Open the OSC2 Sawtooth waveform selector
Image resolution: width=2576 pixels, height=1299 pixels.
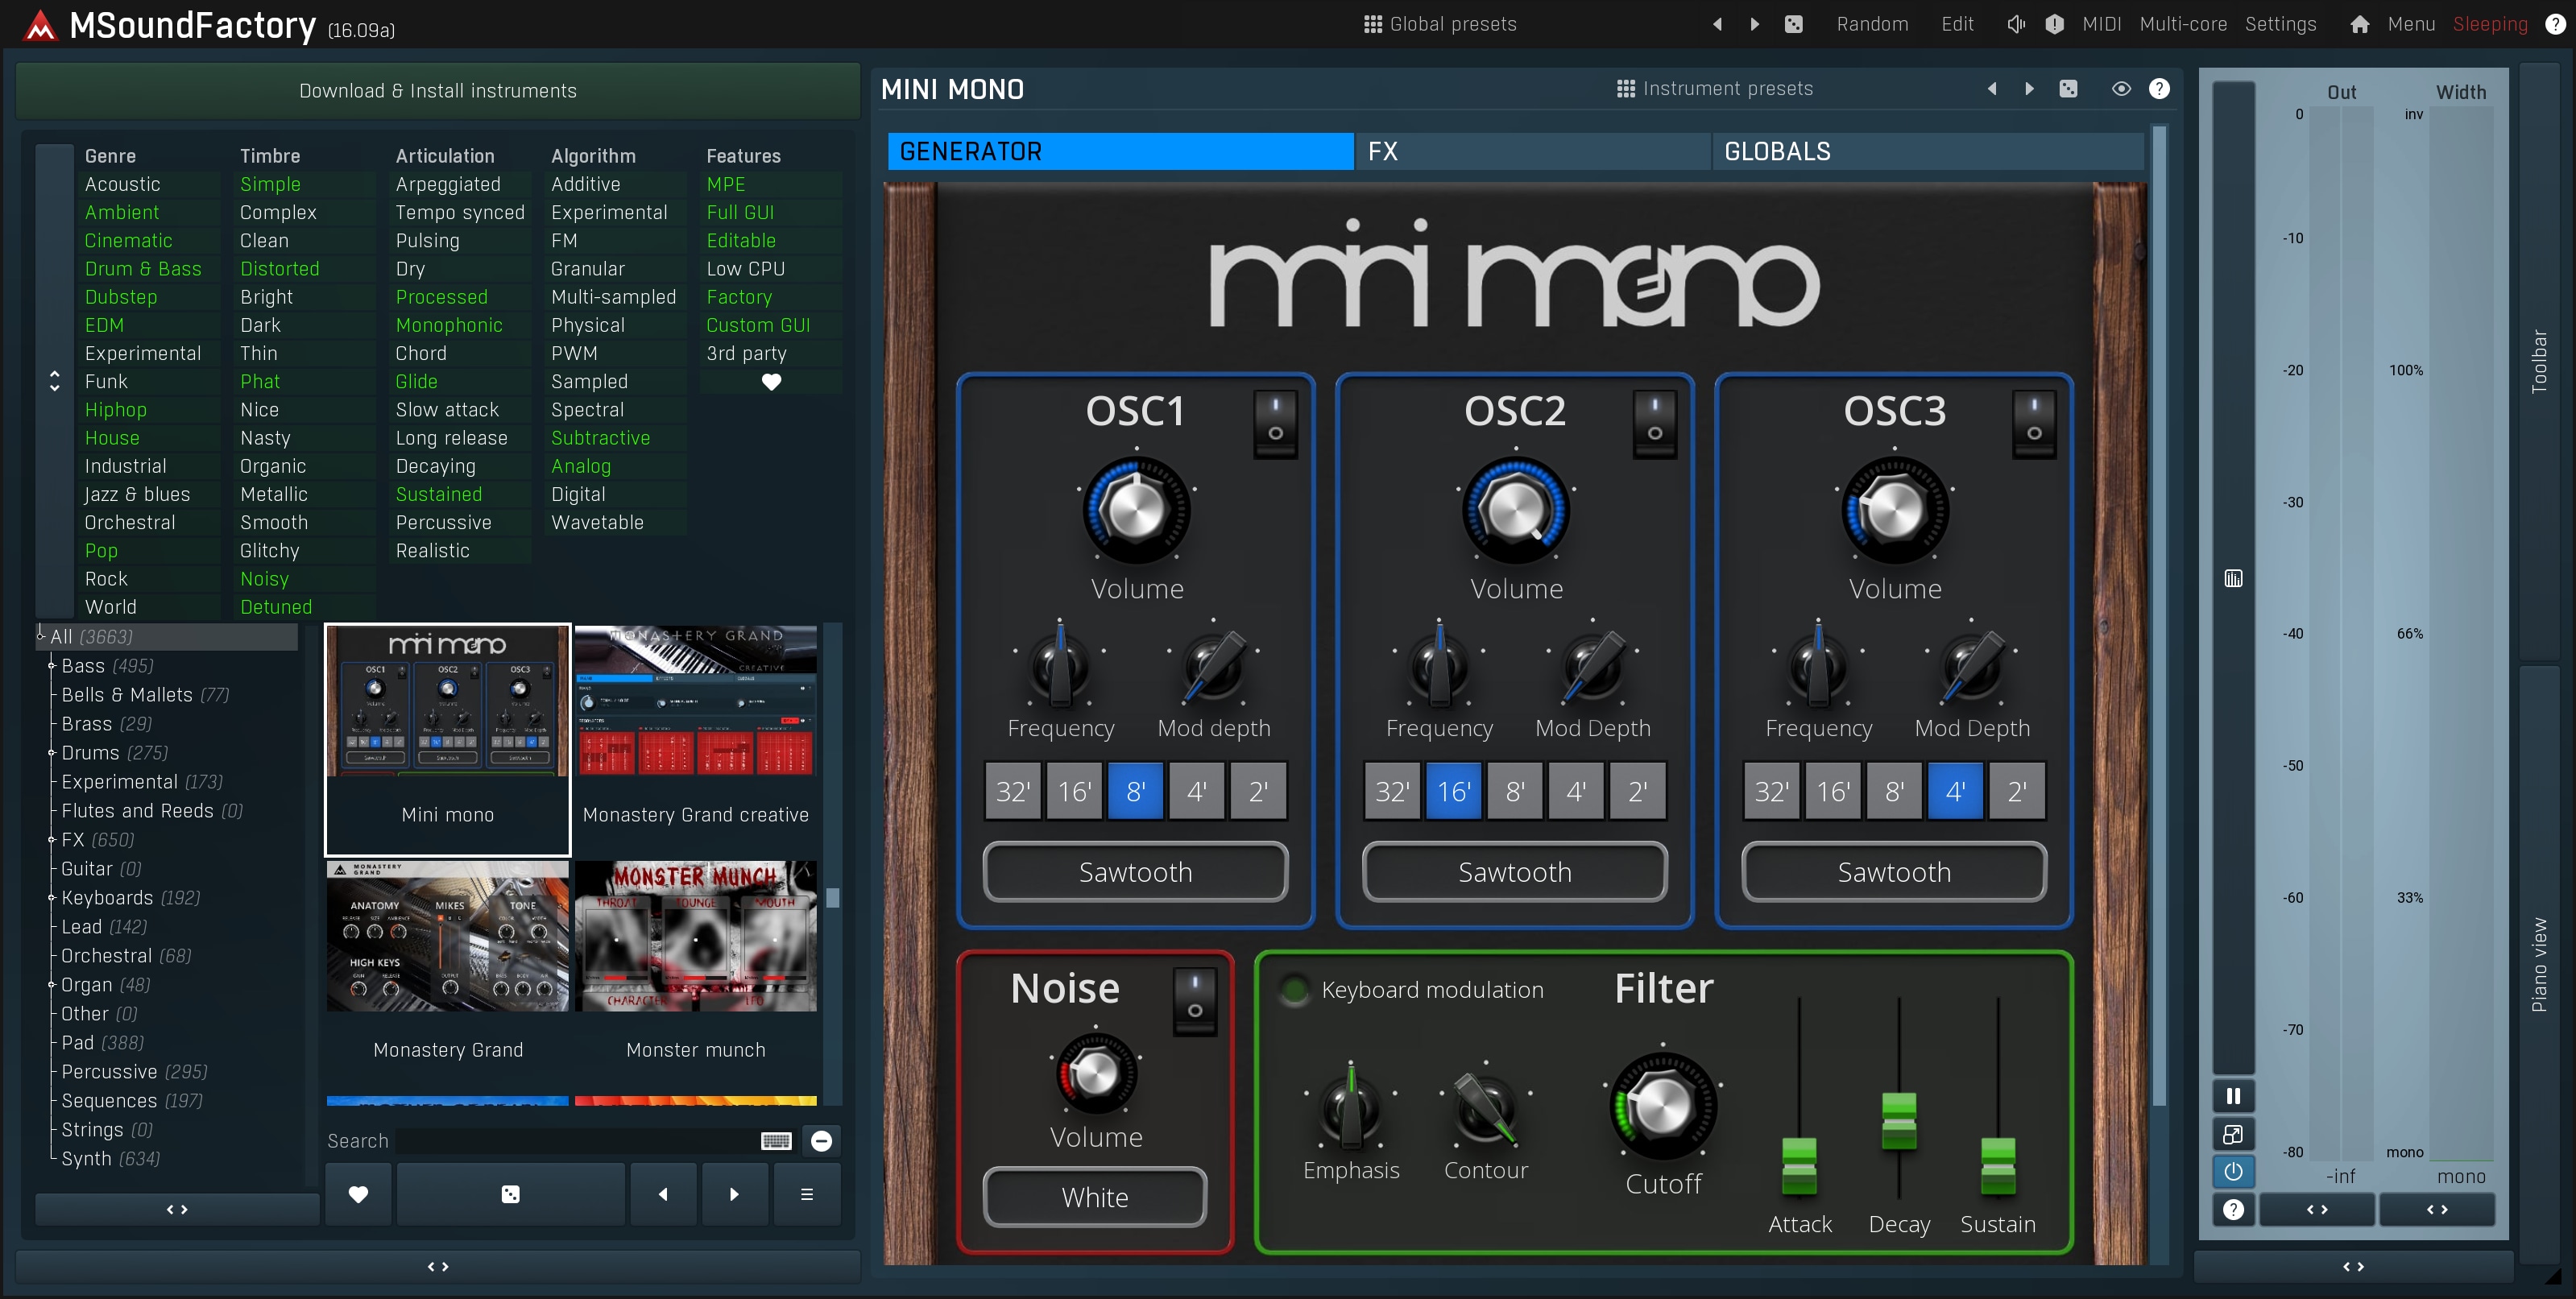coord(1514,872)
